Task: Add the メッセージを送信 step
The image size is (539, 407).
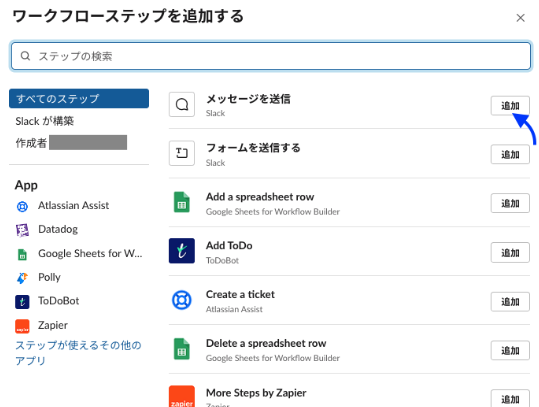Action: coord(510,106)
